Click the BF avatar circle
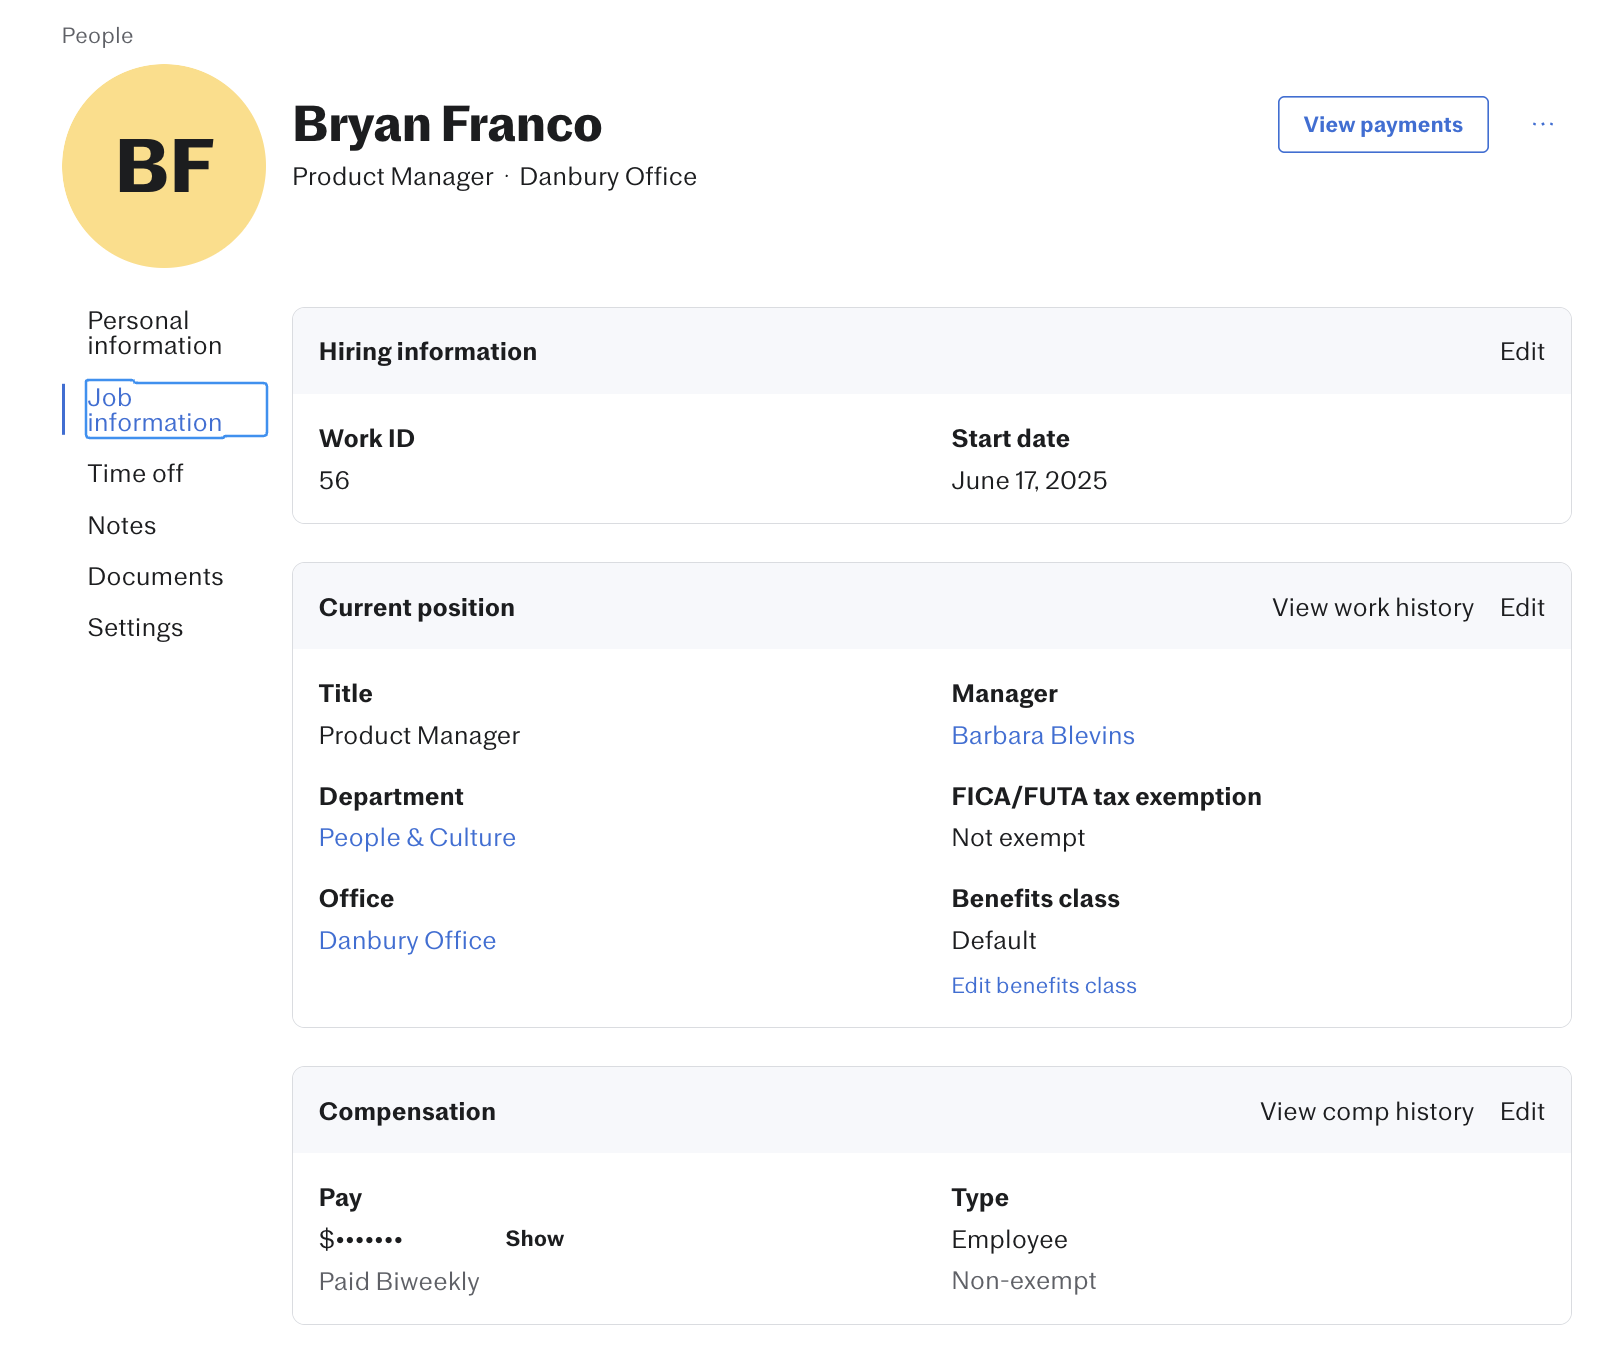Viewport: 1612px width, 1352px height. [x=164, y=166]
